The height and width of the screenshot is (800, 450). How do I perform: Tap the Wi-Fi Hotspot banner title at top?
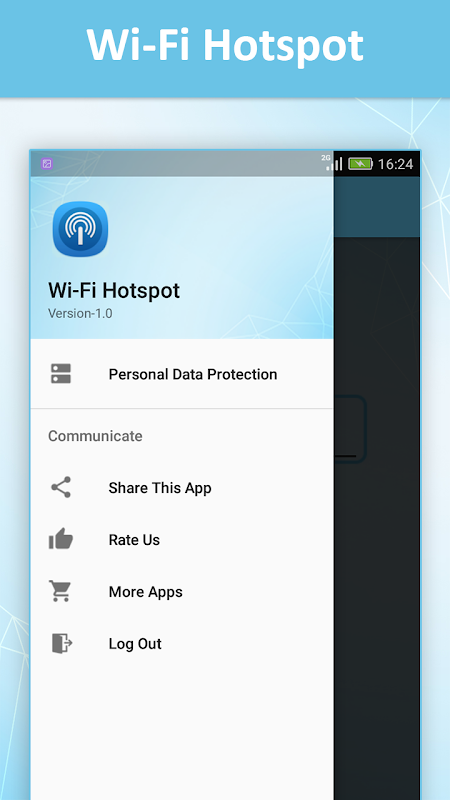225,45
